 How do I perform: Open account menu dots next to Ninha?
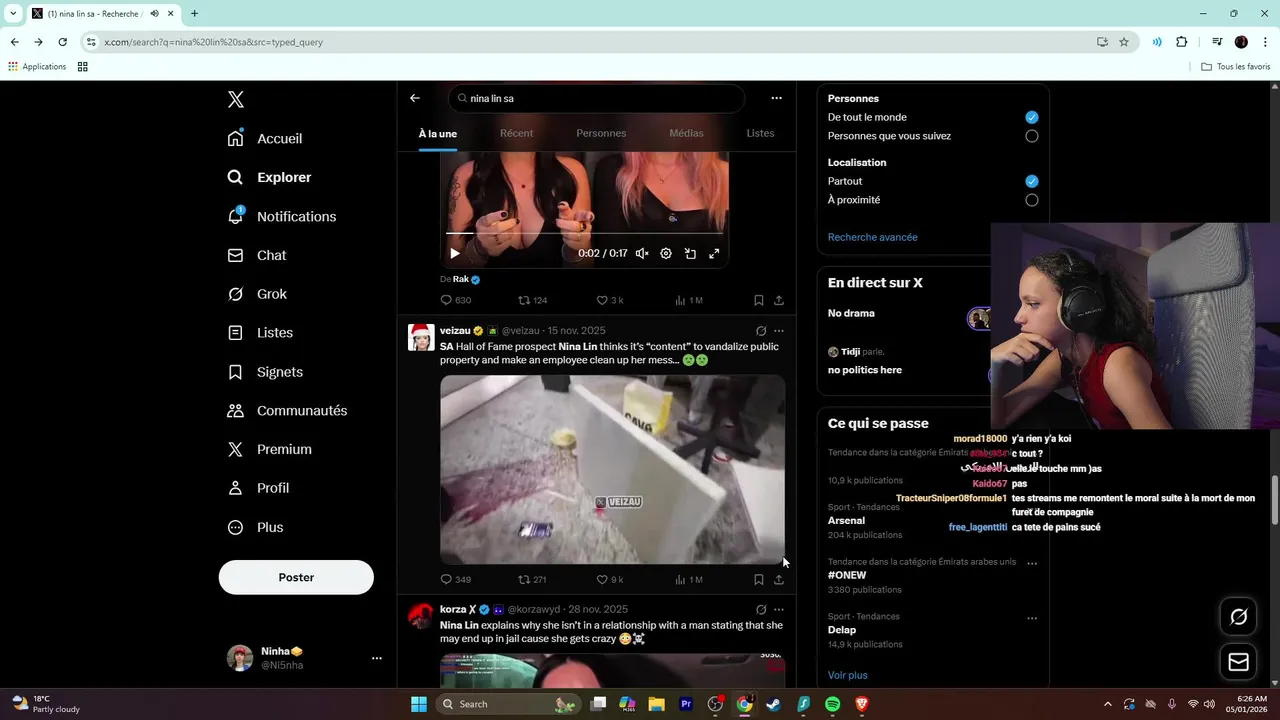(377, 658)
